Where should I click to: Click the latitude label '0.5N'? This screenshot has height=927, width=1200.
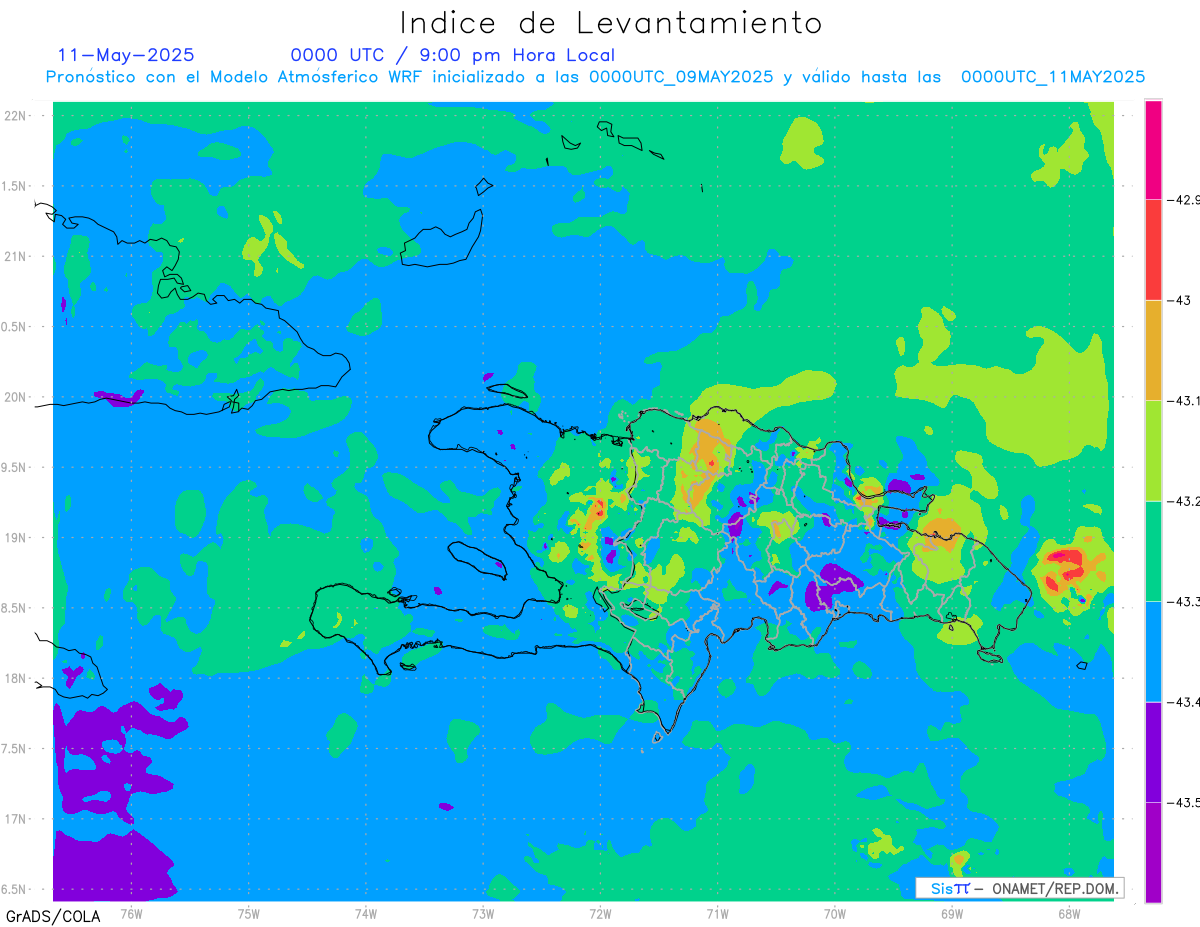tap(15, 327)
